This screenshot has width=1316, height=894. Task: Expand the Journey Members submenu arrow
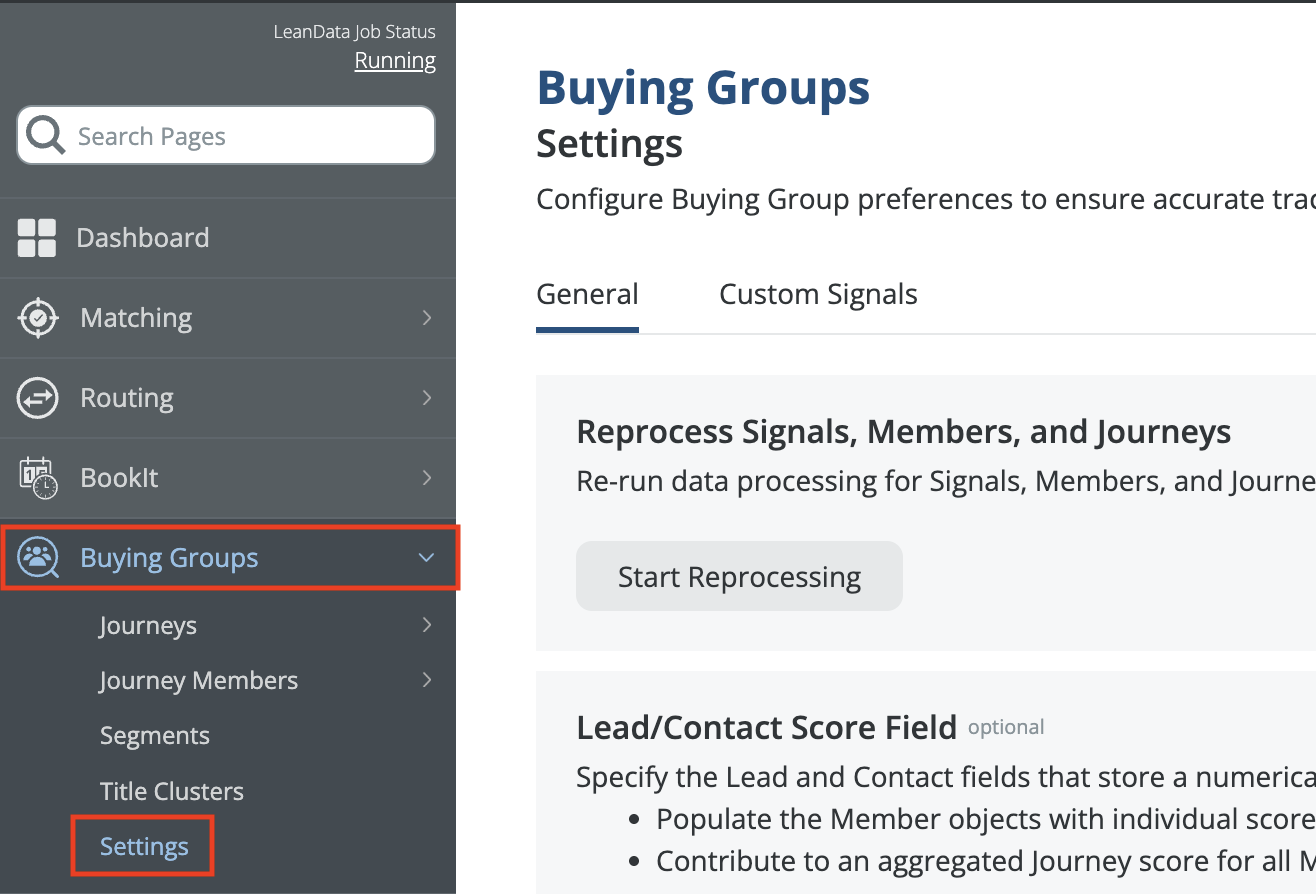click(x=427, y=681)
